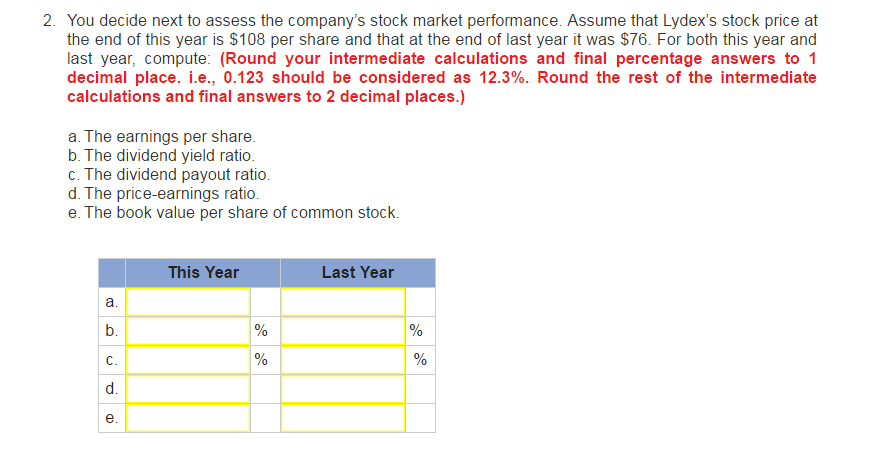Click the % cell after row c Last Year

[x=418, y=359]
